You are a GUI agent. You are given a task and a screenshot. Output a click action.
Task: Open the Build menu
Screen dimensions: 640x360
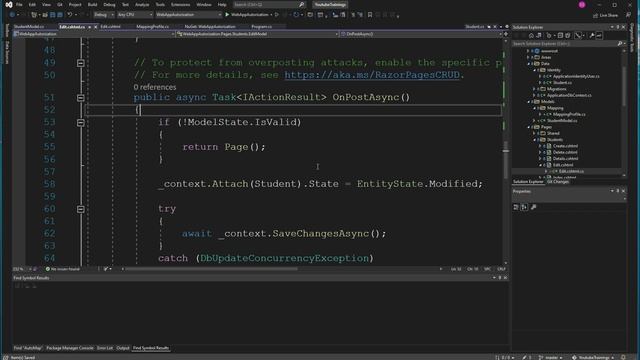coord(92,4)
